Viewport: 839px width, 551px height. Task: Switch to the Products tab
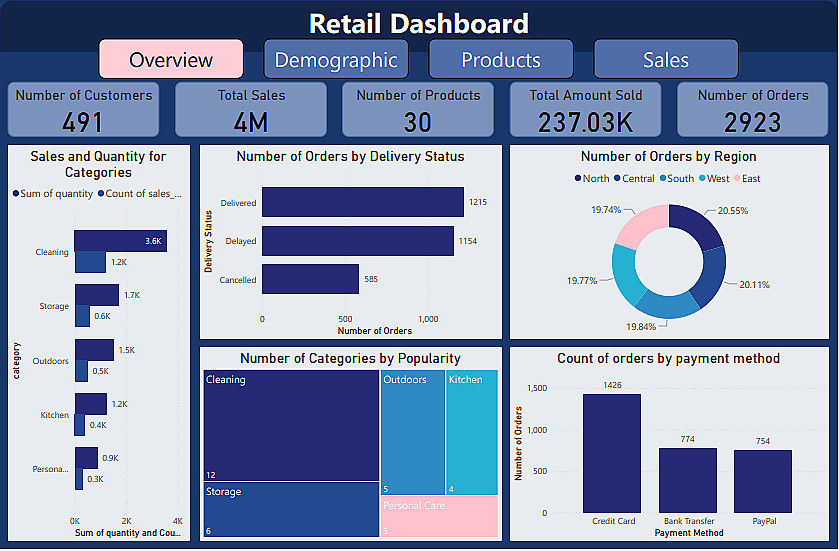[501, 59]
